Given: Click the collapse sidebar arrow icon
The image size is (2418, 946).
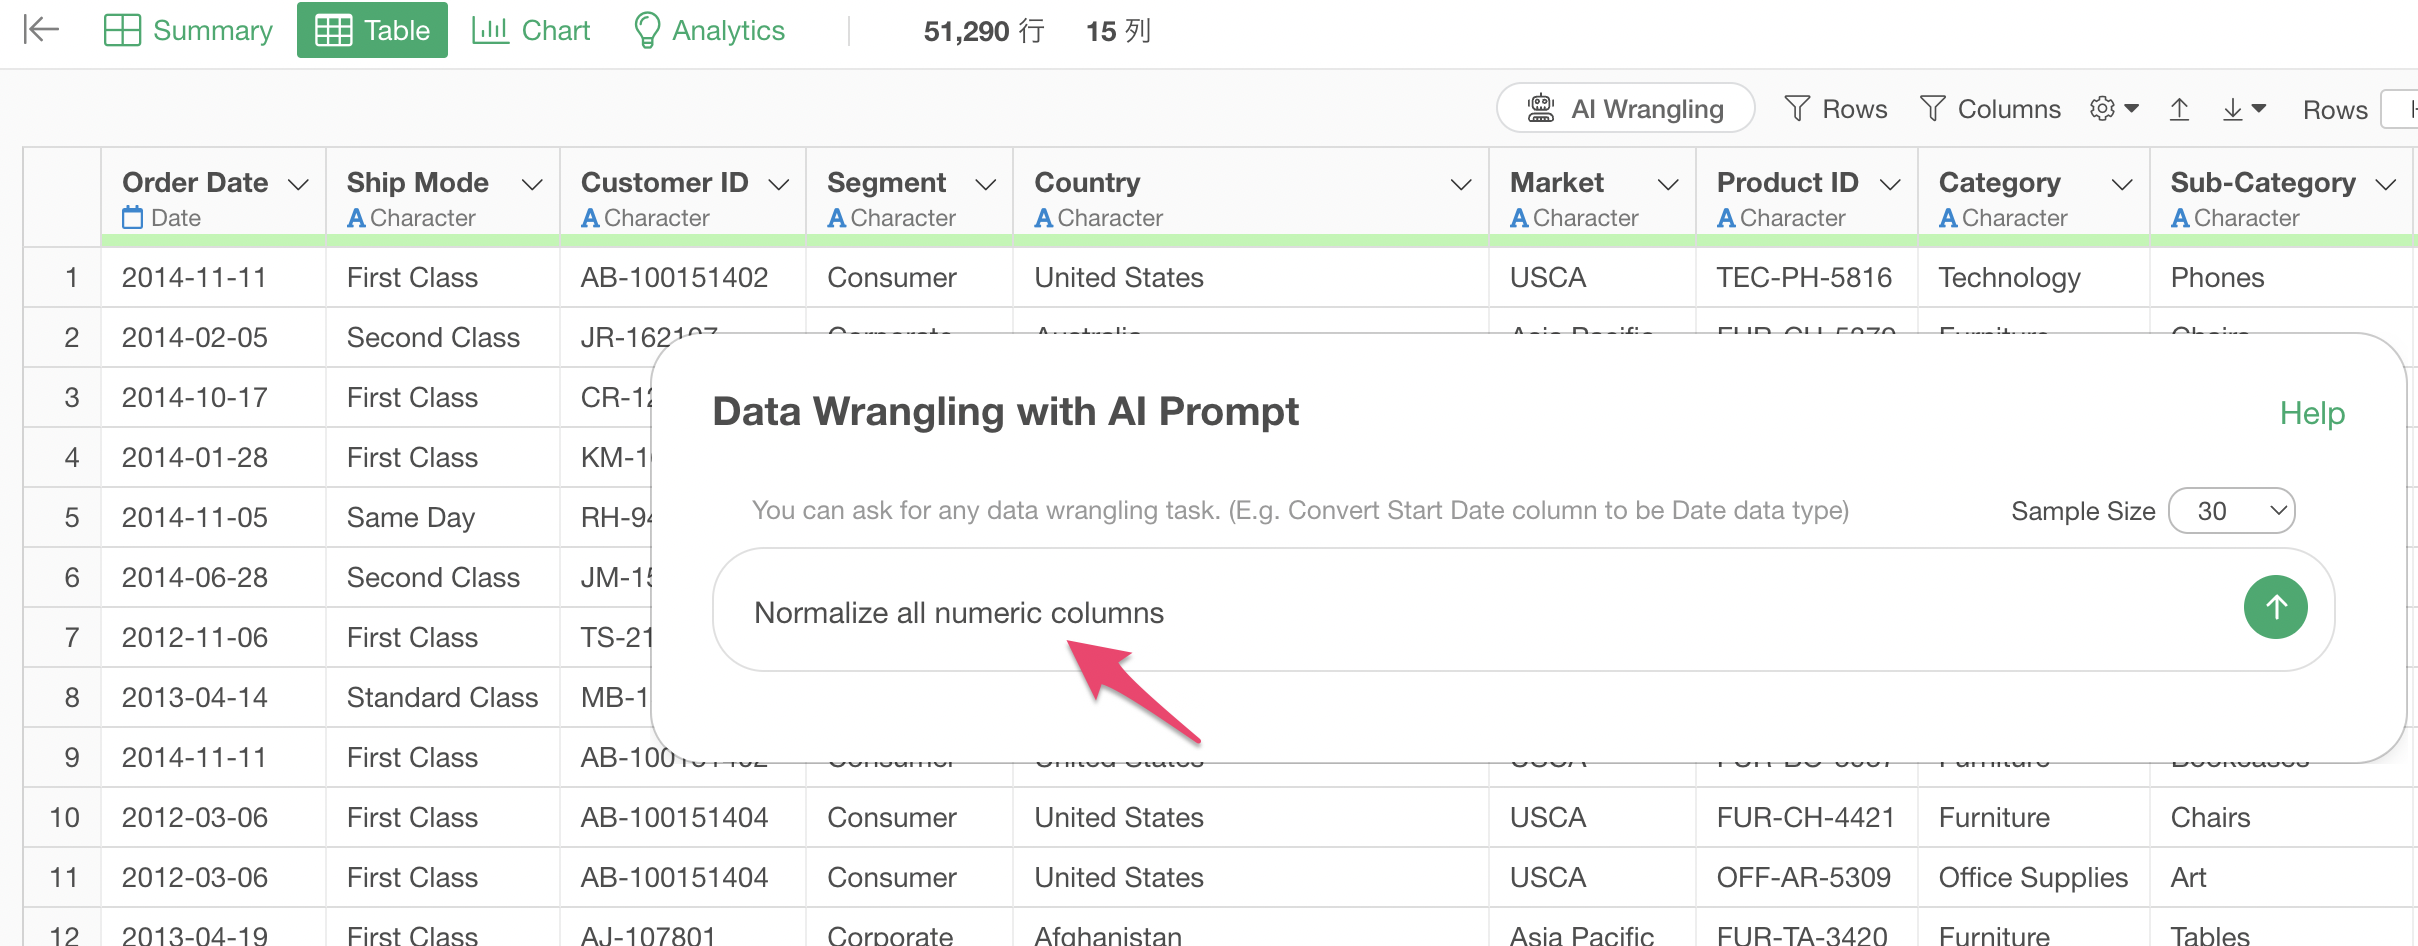Looking at the screenshot, I should pyautogui.click(x=41, y=30).
